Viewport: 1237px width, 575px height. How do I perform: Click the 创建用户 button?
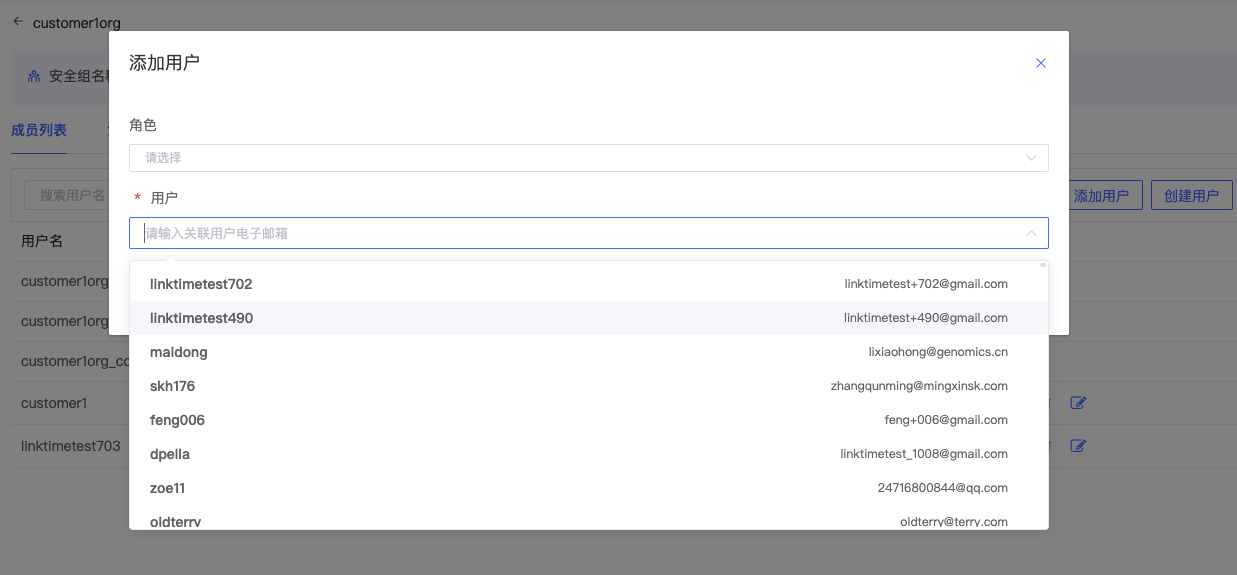coord(1191,195)
